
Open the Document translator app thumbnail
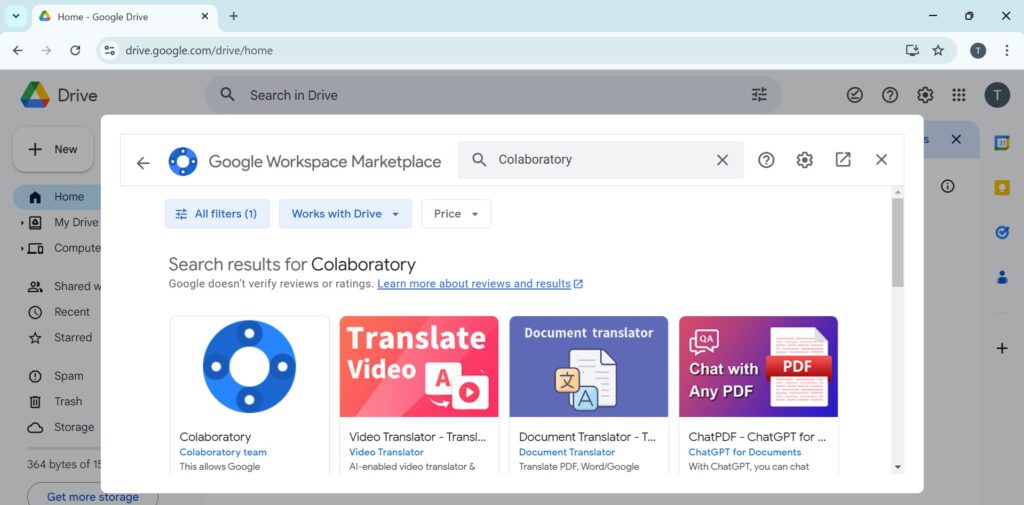point(588,367)
